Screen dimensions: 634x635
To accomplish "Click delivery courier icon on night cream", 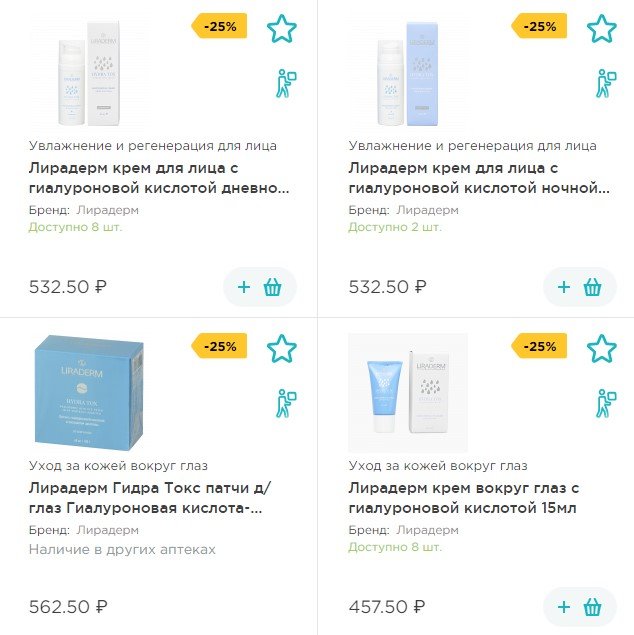I will [x=606, y=83].
